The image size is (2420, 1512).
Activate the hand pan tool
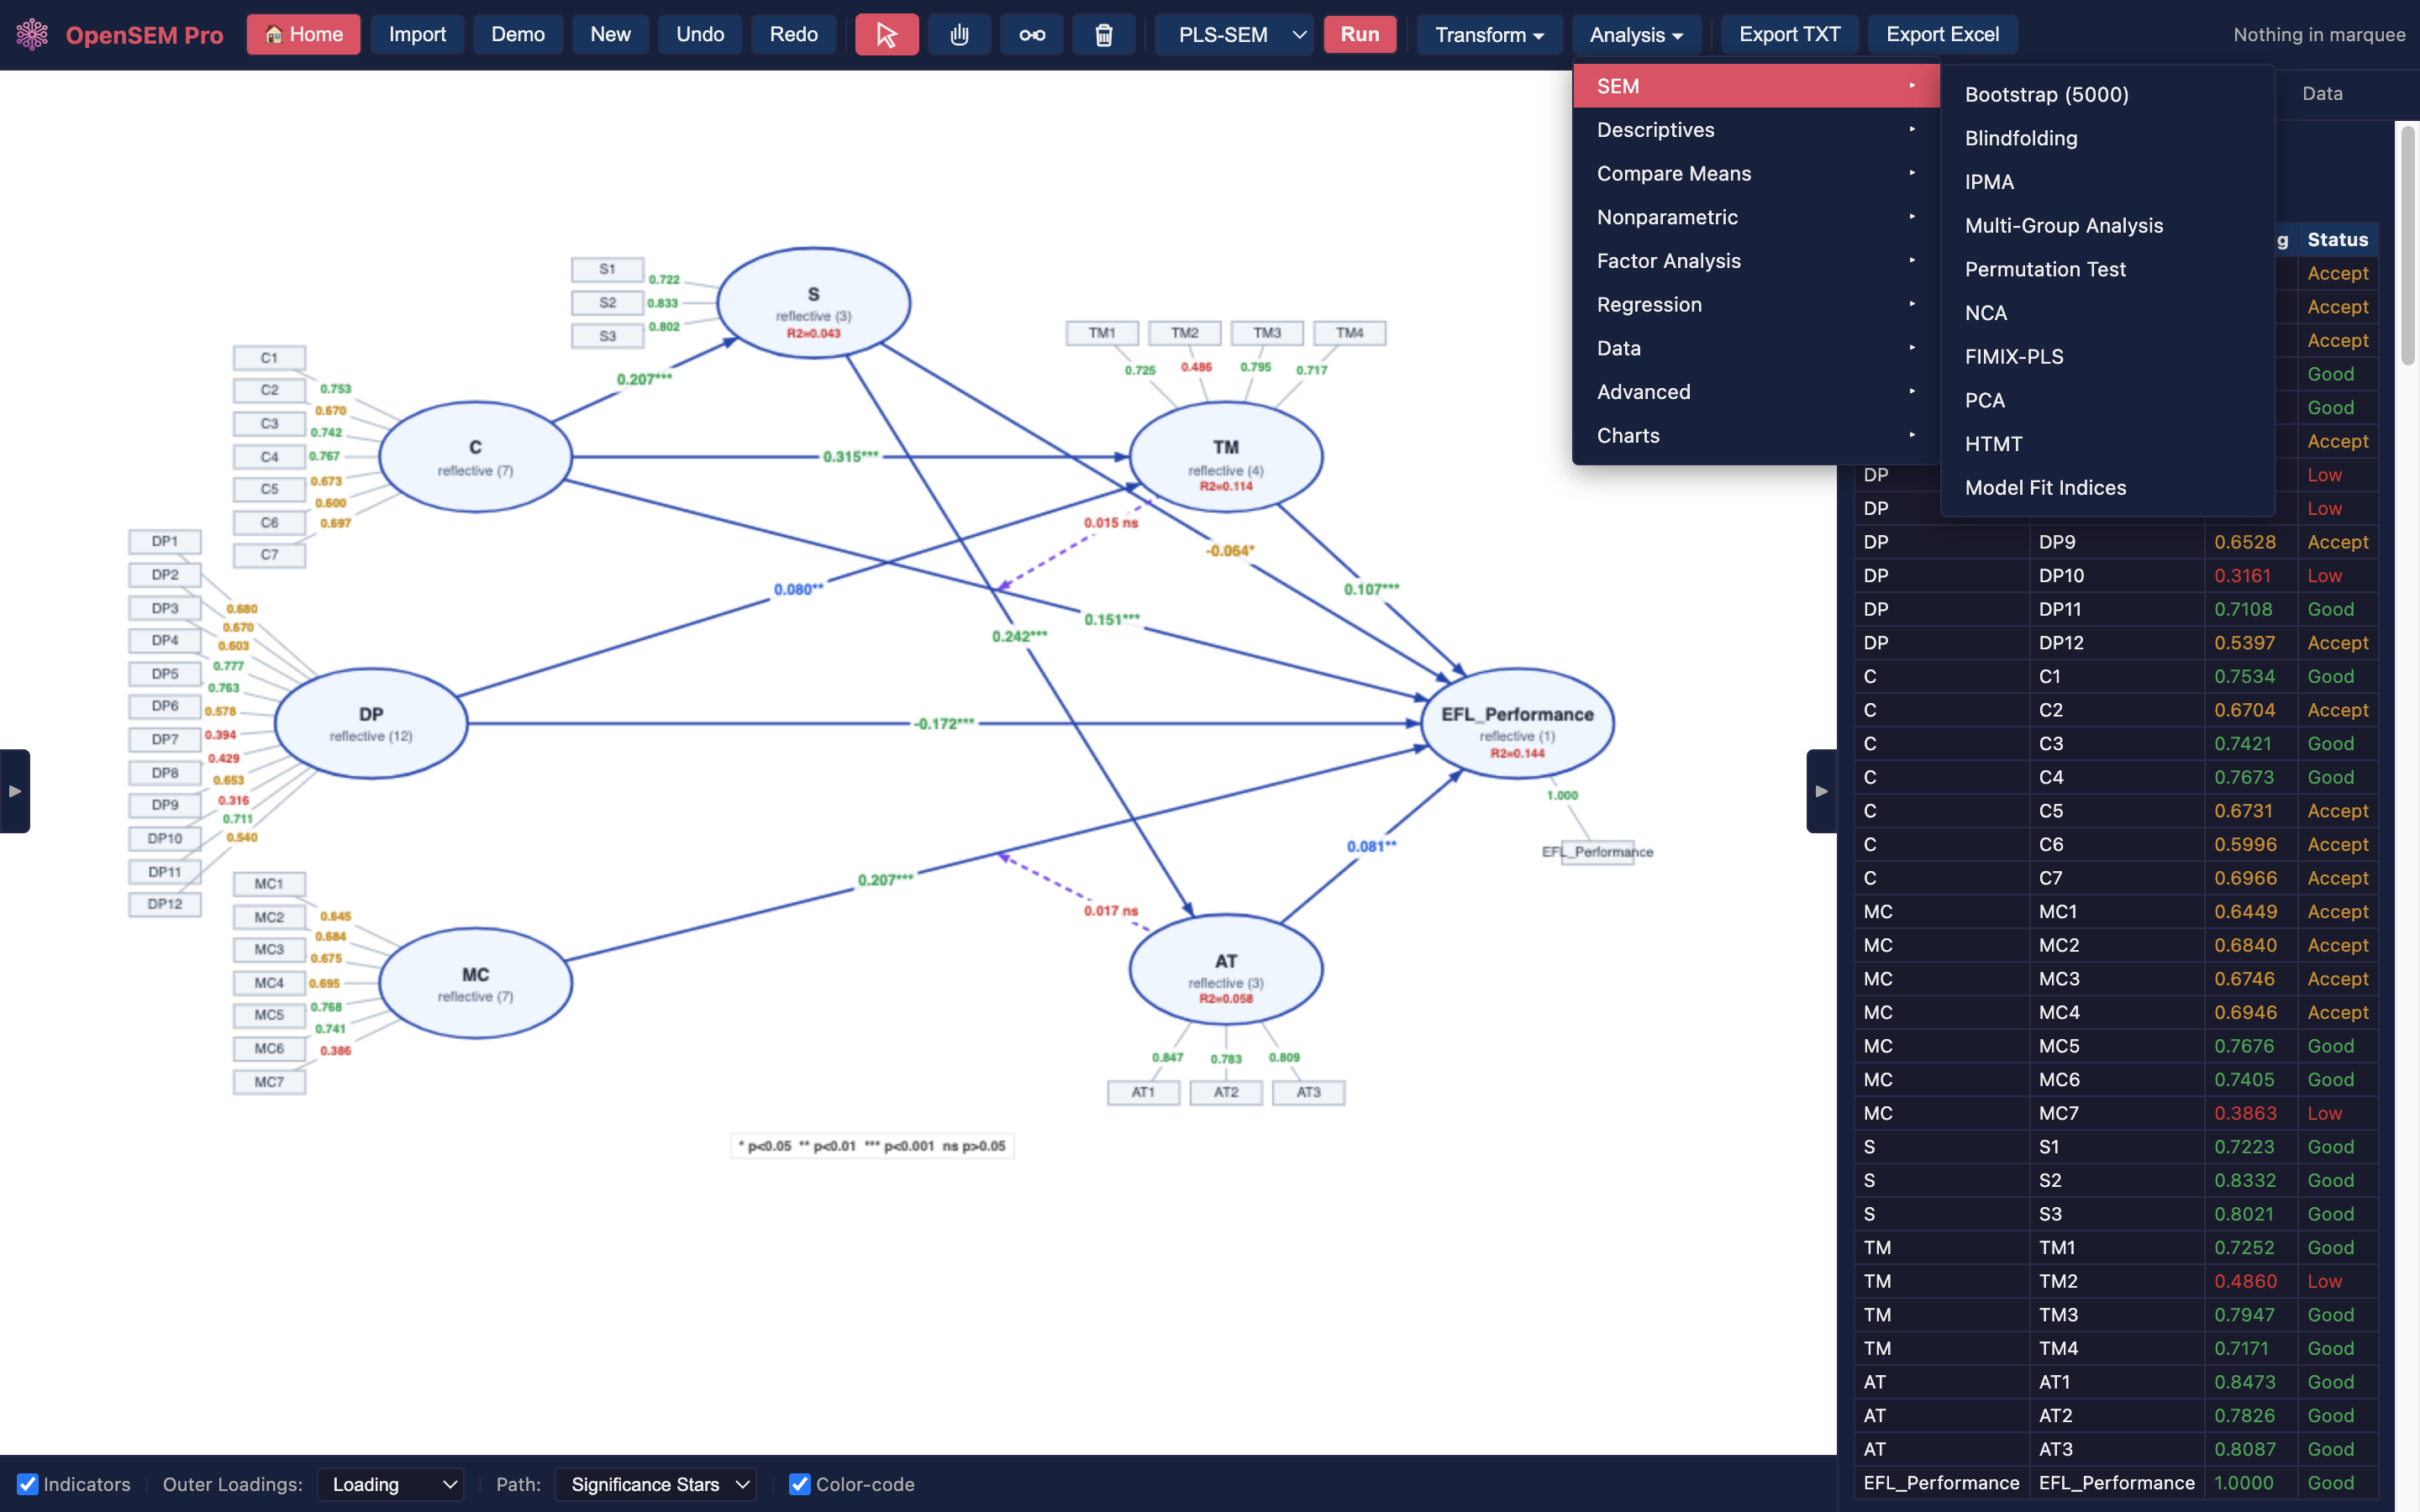(x=959, y=35)
